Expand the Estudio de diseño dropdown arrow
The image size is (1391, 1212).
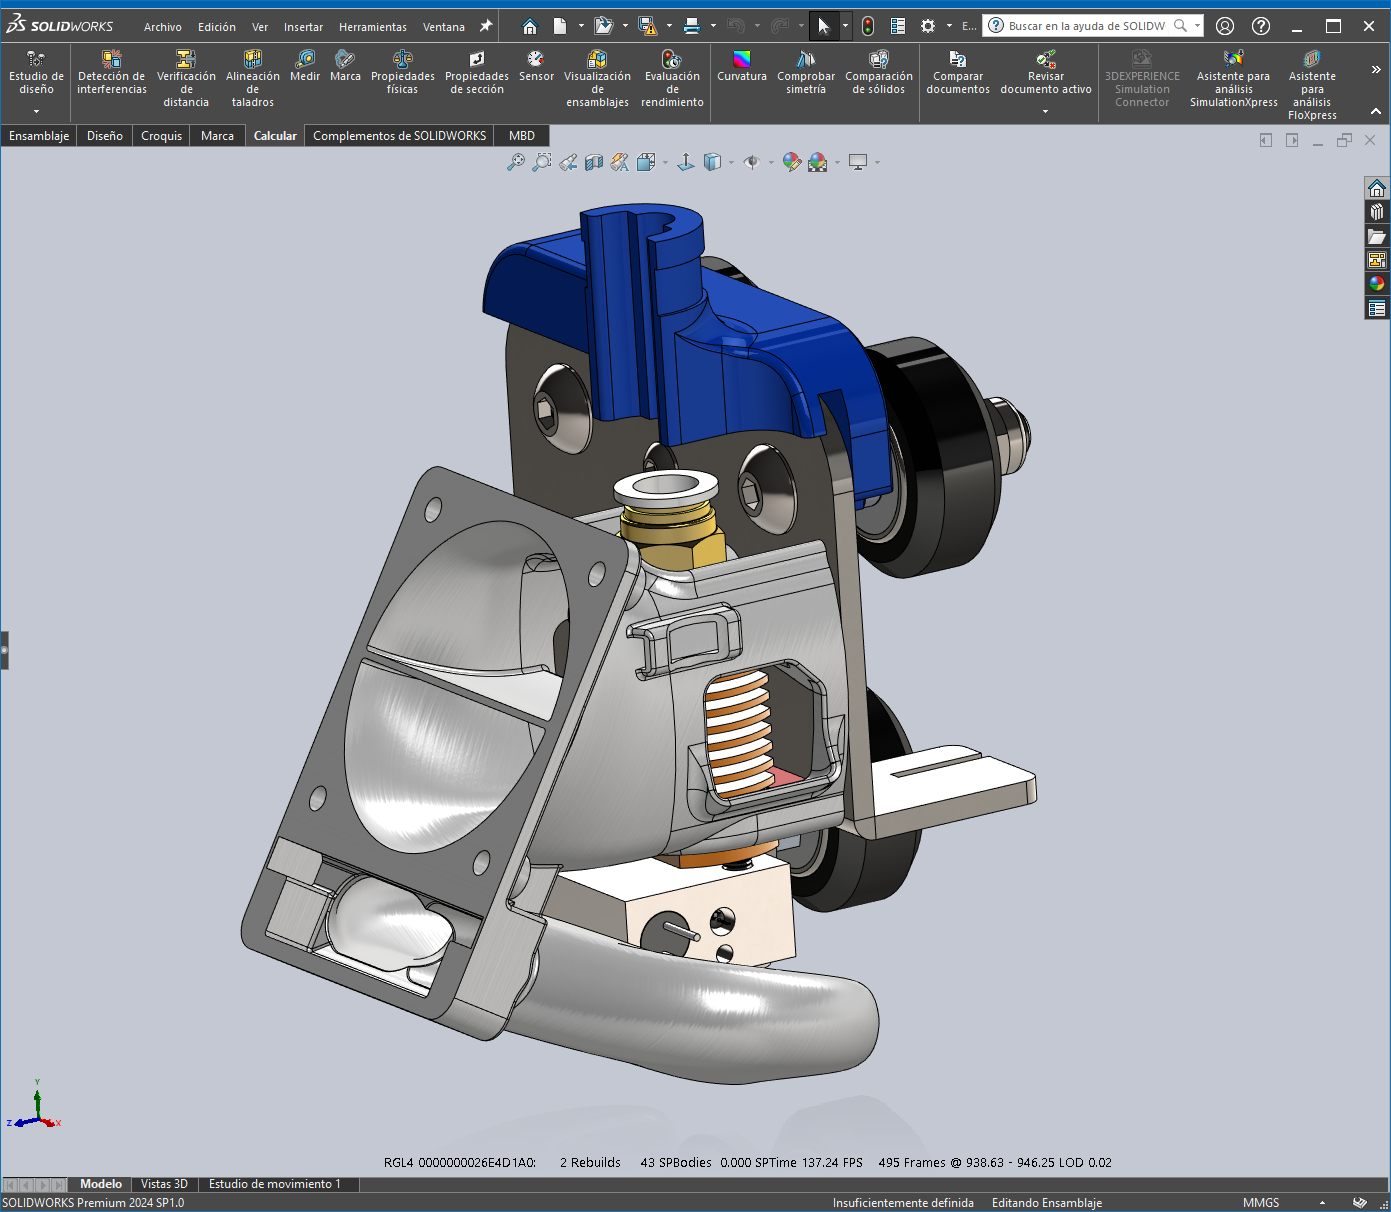coord(36,111)
